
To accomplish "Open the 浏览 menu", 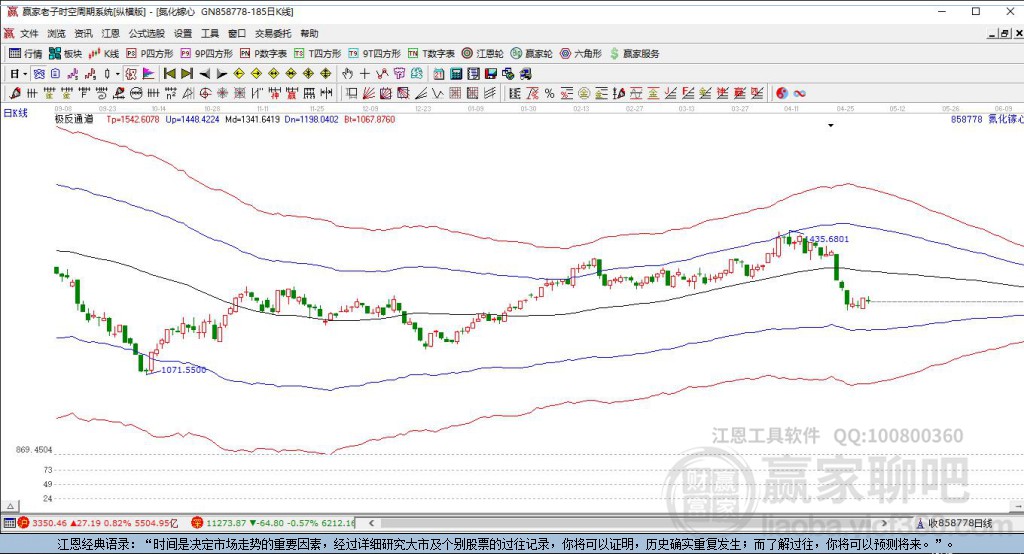I will click(x=56, y=33).
